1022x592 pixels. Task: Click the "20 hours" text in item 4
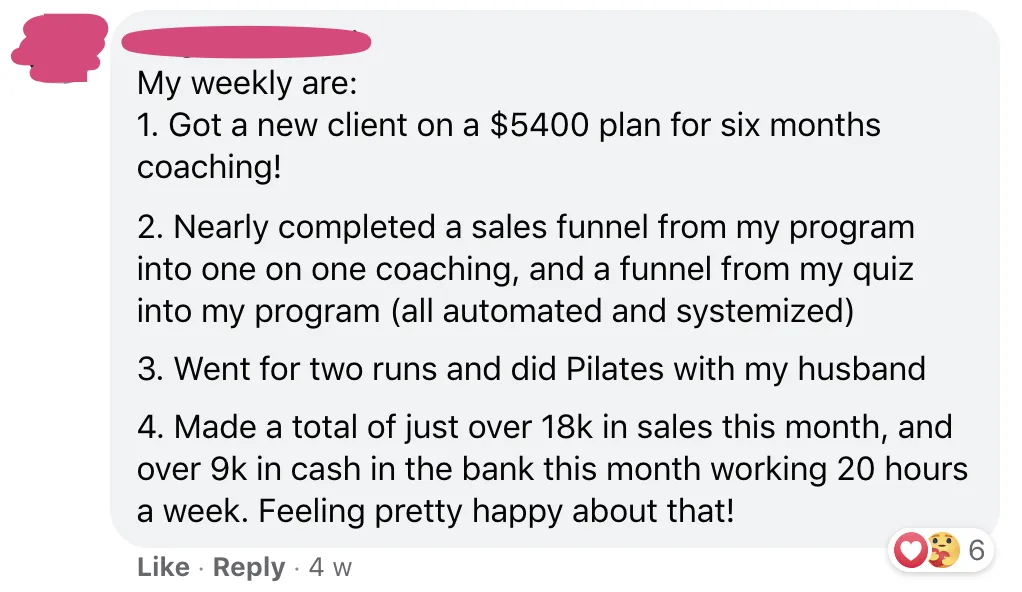click(x=902, y=469)
